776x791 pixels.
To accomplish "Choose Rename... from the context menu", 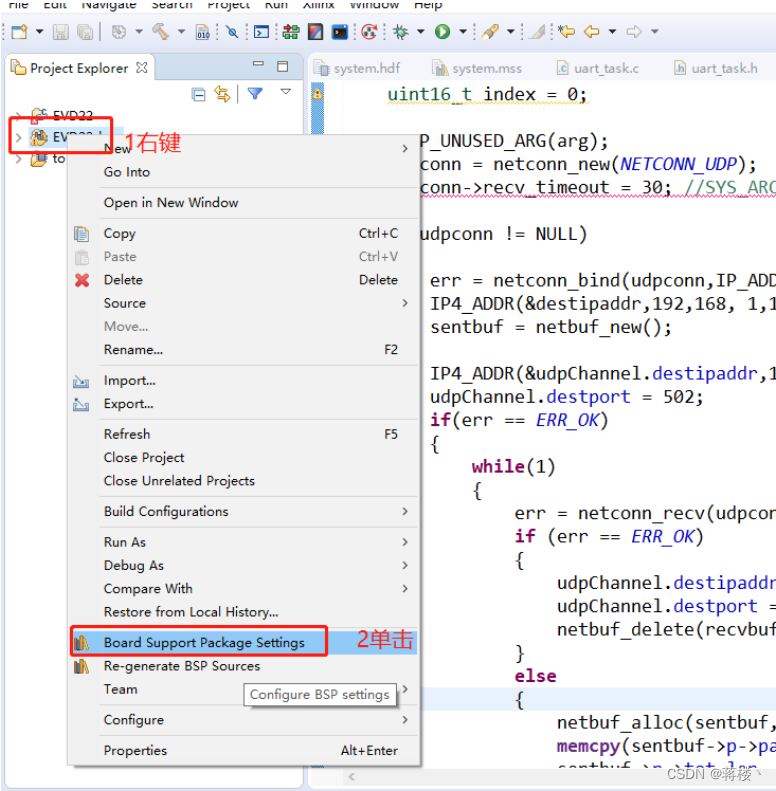I will coord(244,350).
